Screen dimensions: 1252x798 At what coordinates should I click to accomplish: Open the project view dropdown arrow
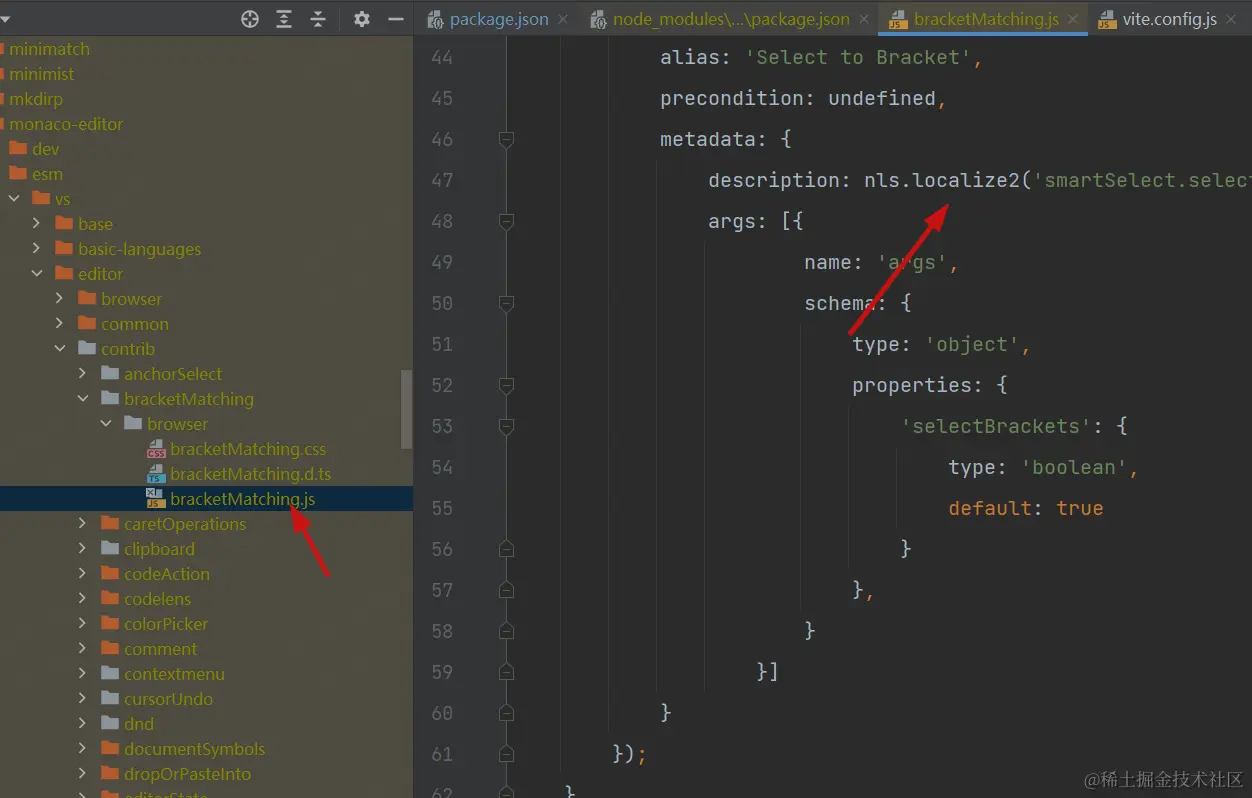click(4, 19)
